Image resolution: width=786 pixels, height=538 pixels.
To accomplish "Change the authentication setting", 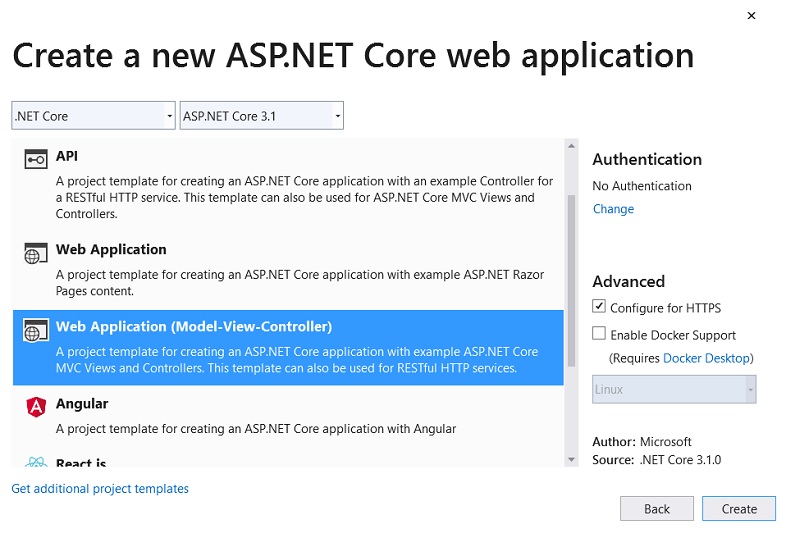I will tap(614, 209).
